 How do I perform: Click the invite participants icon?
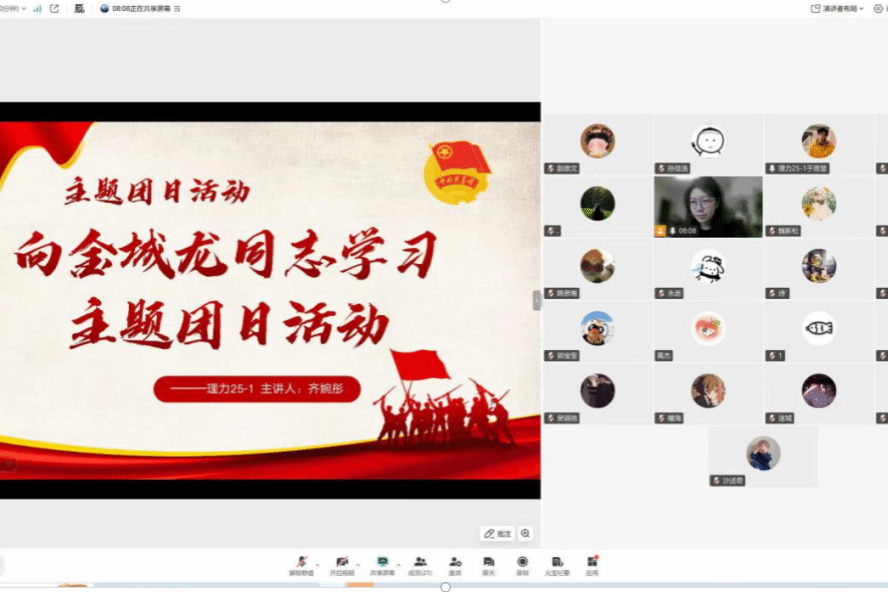(455, 563)
